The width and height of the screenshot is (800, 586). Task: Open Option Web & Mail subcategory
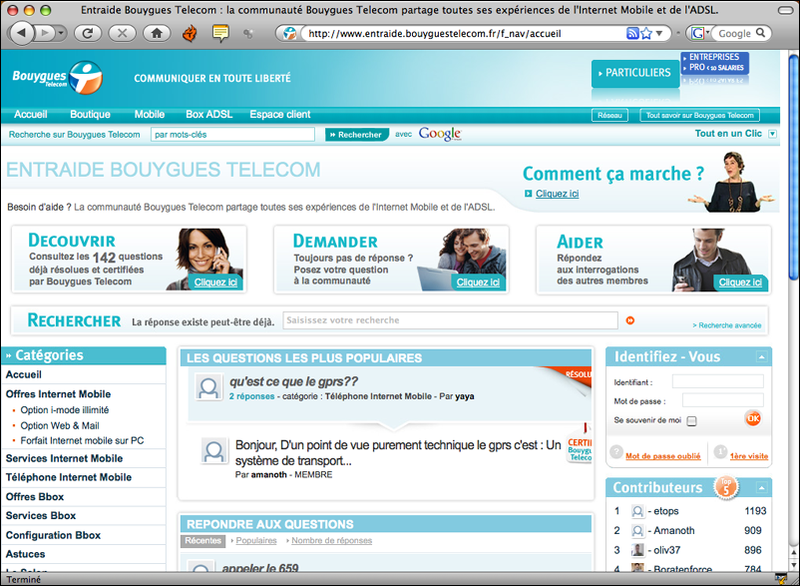pos(60,425)
